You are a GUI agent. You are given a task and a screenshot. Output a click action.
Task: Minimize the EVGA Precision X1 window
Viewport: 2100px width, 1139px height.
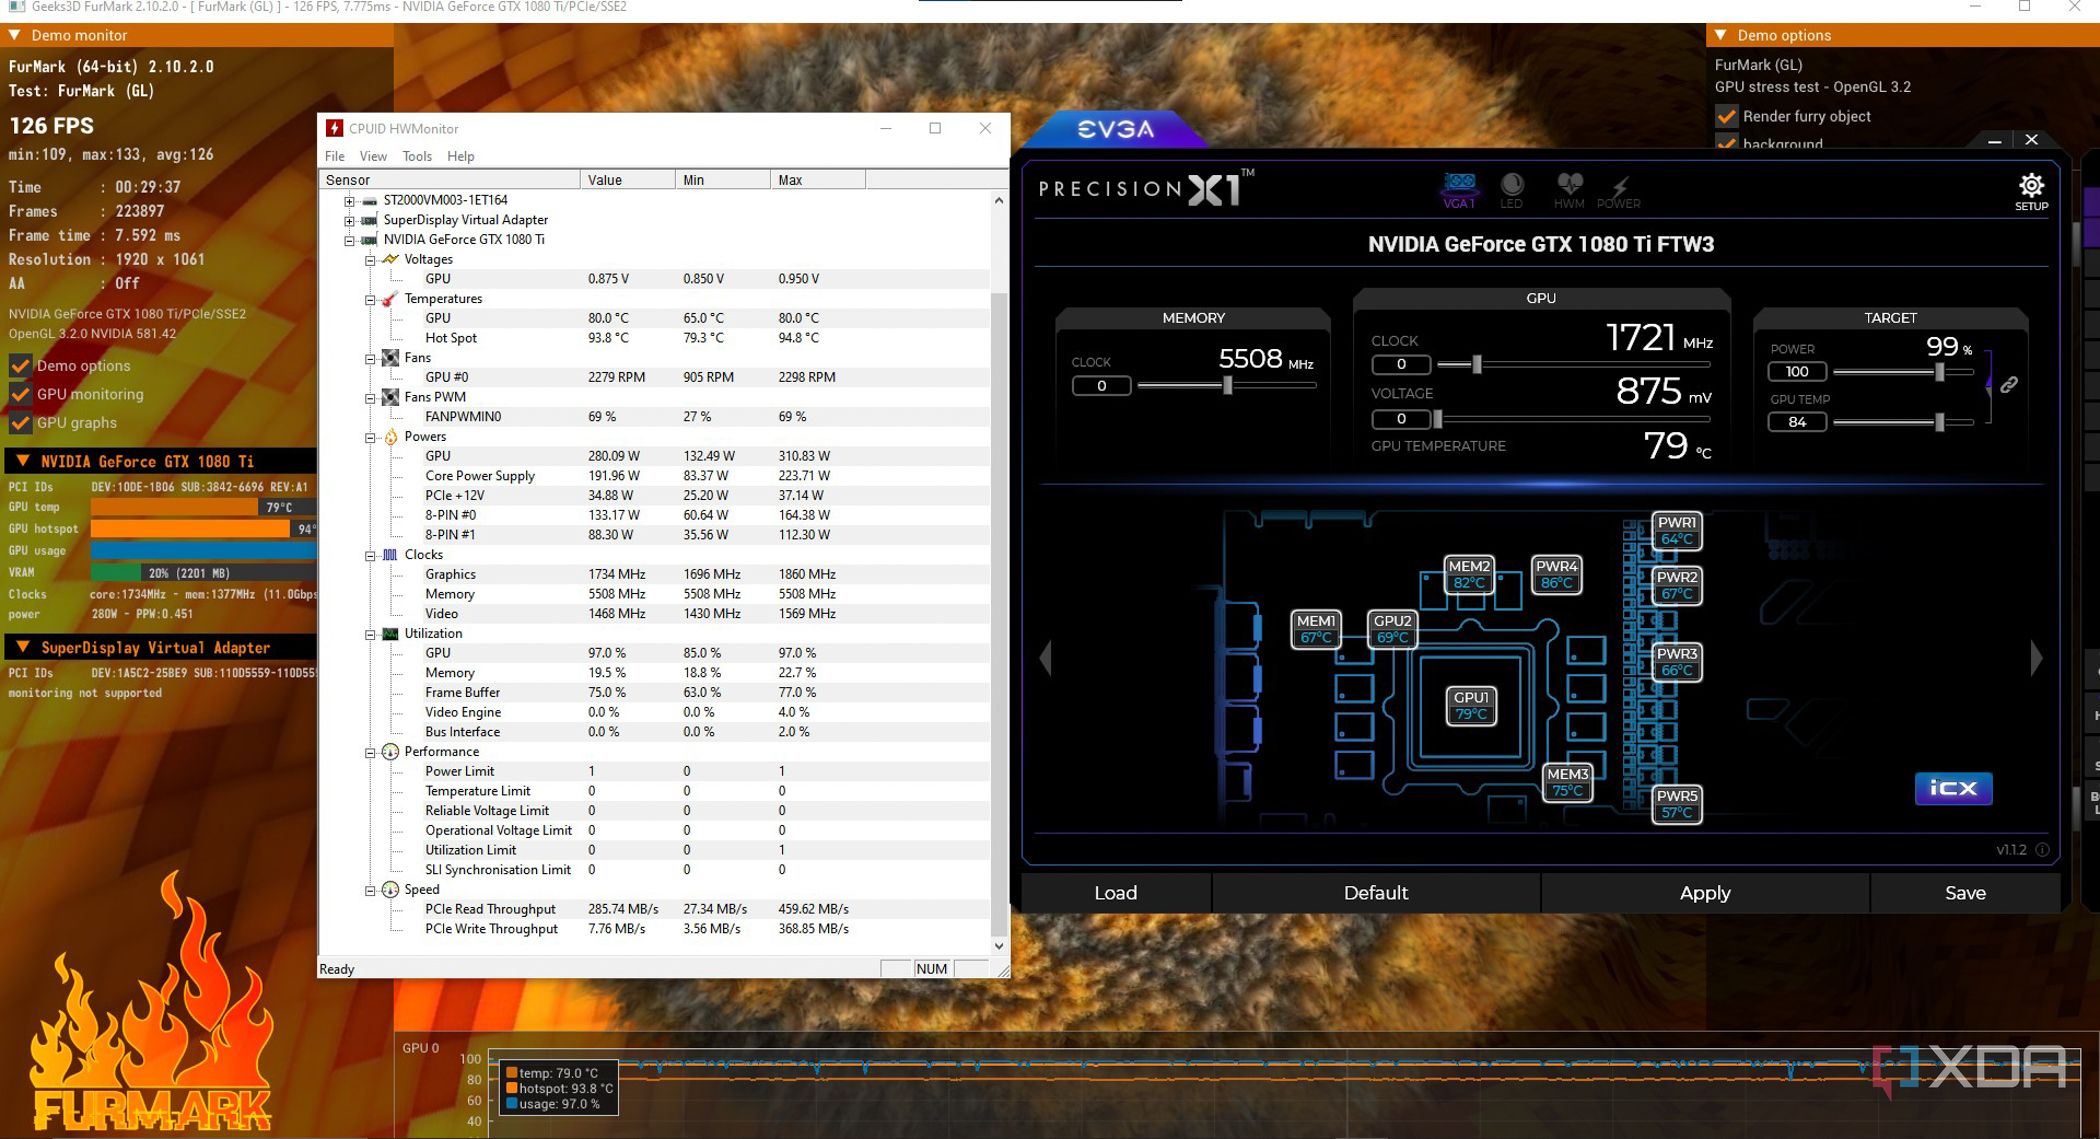click(1994, 141)
